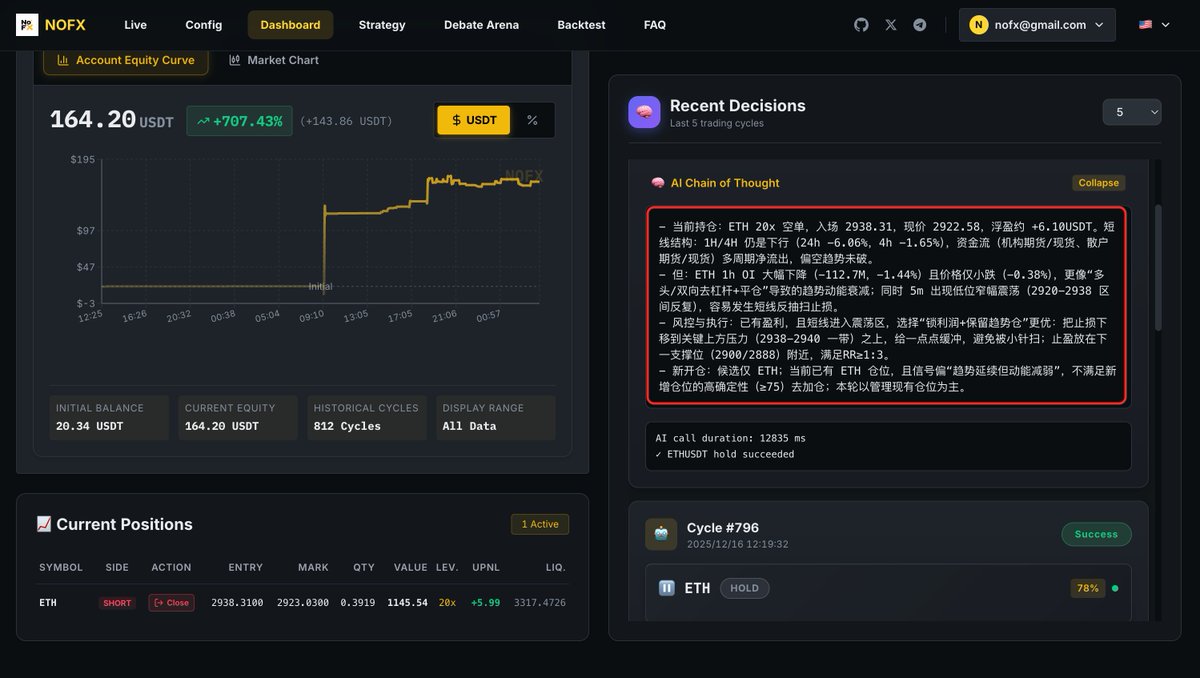This screenshot has height=678, width=1200.
Task: Click the scrollbar in Recent Decisions panel
Action: 1158,268
